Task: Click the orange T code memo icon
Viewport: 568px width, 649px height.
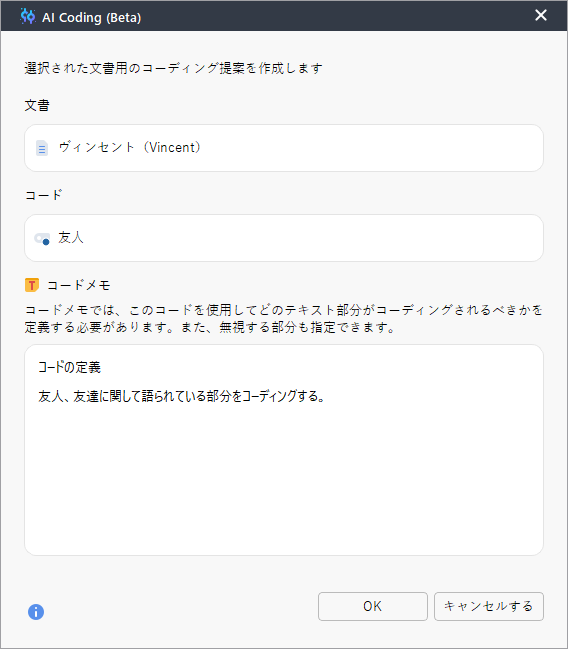Action: pyautogui.click(x=32, y=285)
